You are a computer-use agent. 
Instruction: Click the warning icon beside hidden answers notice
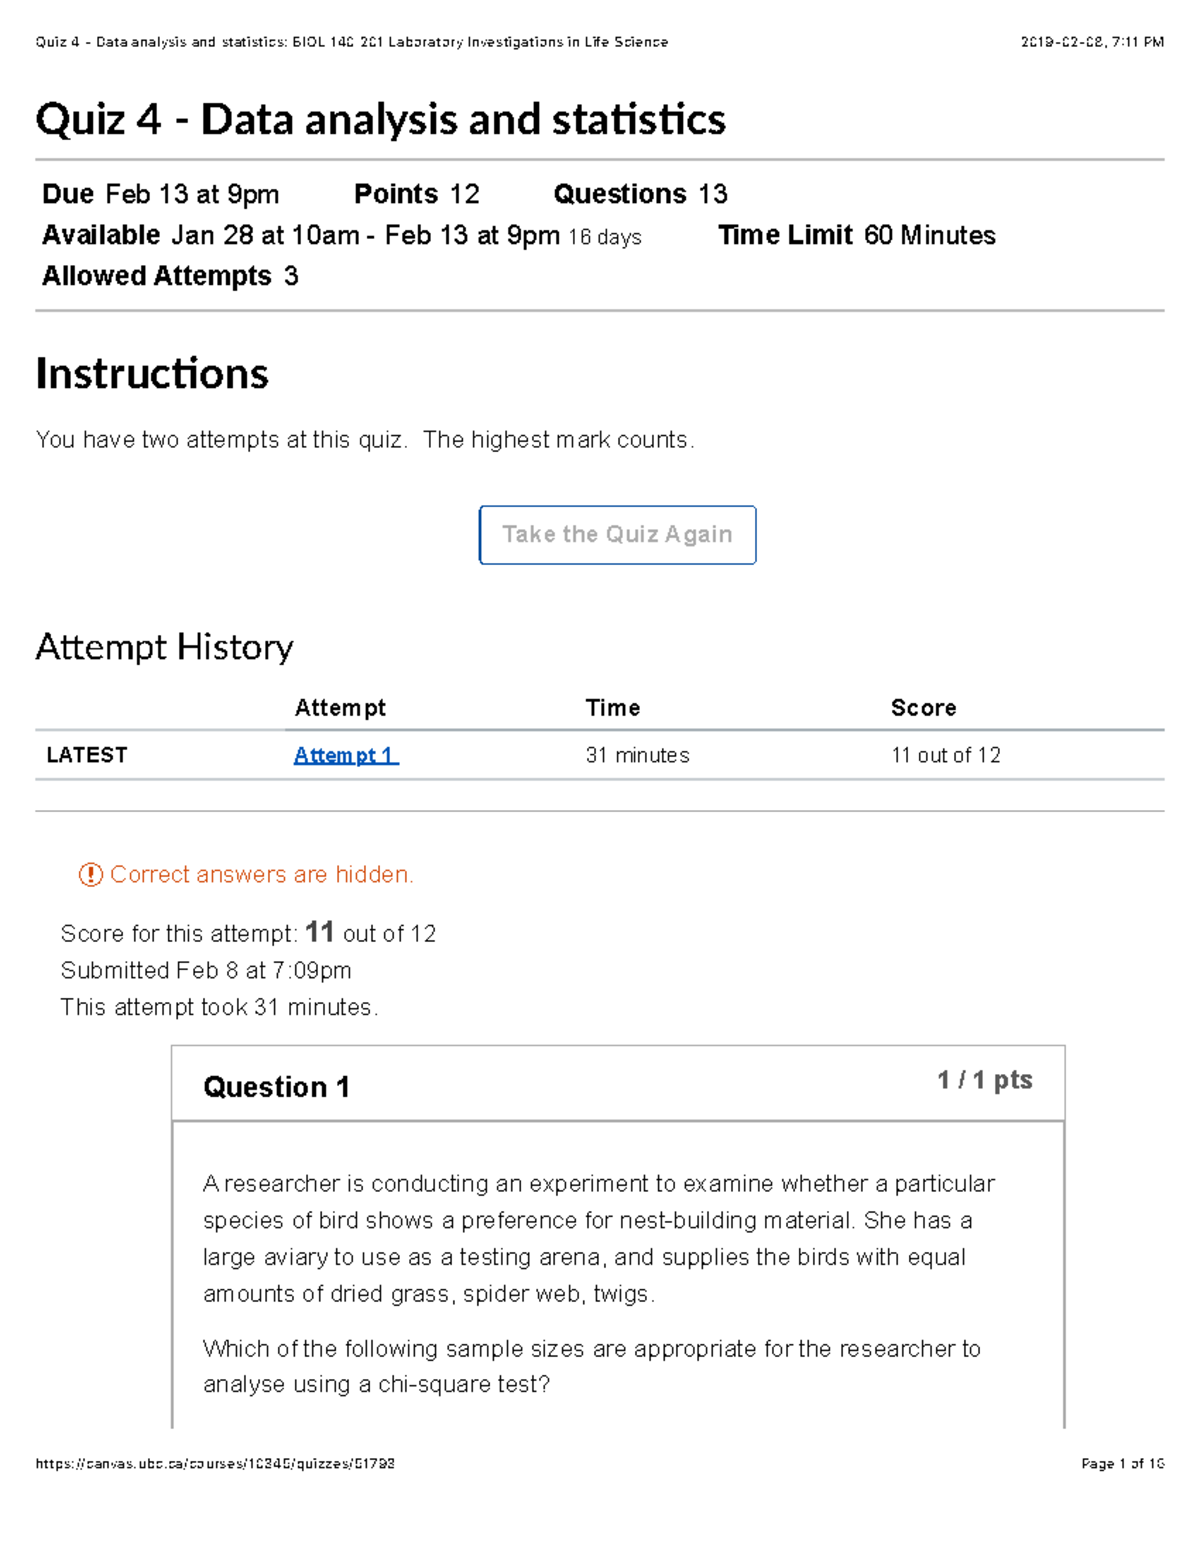point(90,875)
